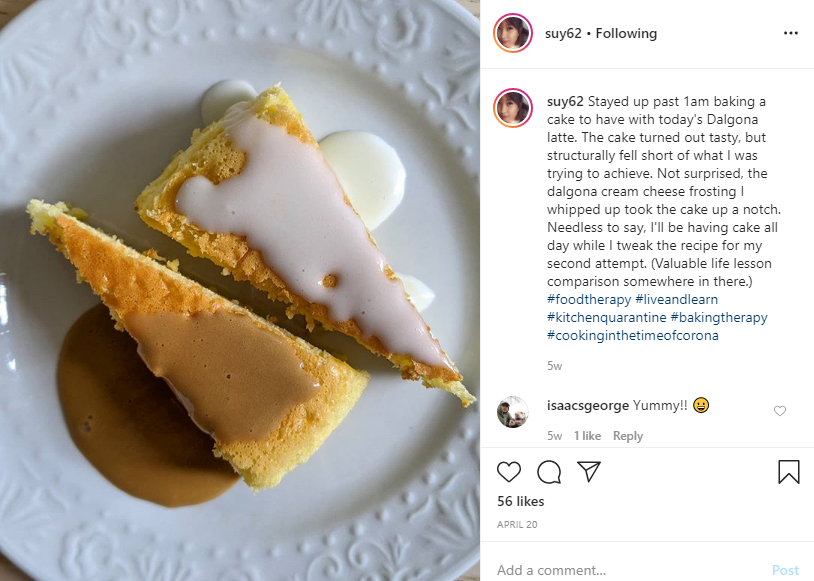Save the post with the bookmark icon
Image resolution: width=814 pixels, height=581 pixels.
click(788, 472)
